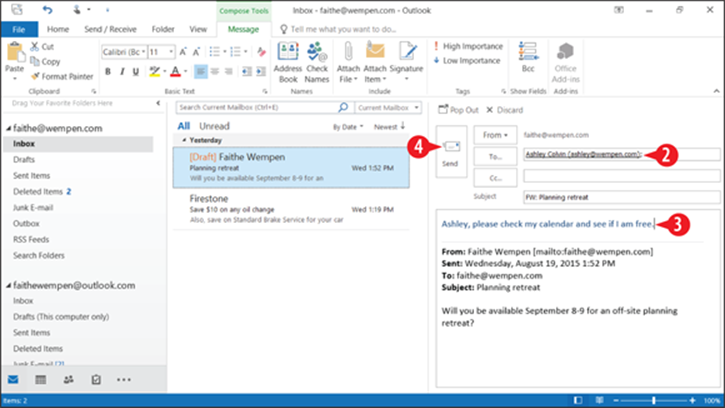Open By Date sort dropdown
The image size is (725, 408).
point(348,127)
